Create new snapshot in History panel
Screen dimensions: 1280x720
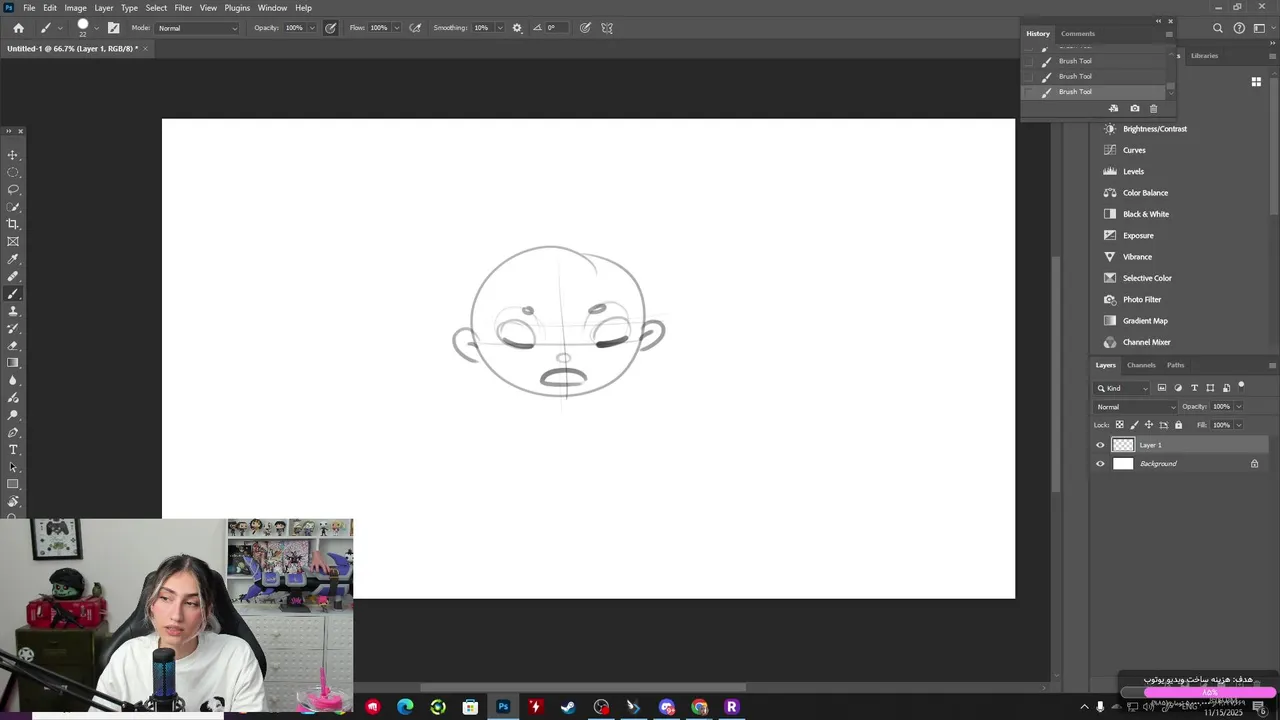pos(1134,108)
